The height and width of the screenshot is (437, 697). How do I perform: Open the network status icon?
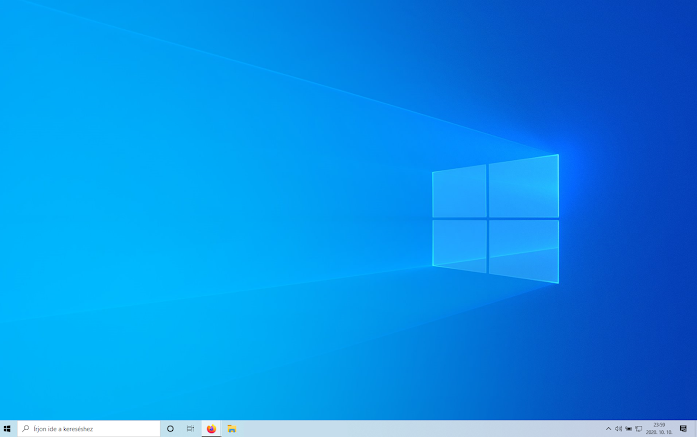639,429
